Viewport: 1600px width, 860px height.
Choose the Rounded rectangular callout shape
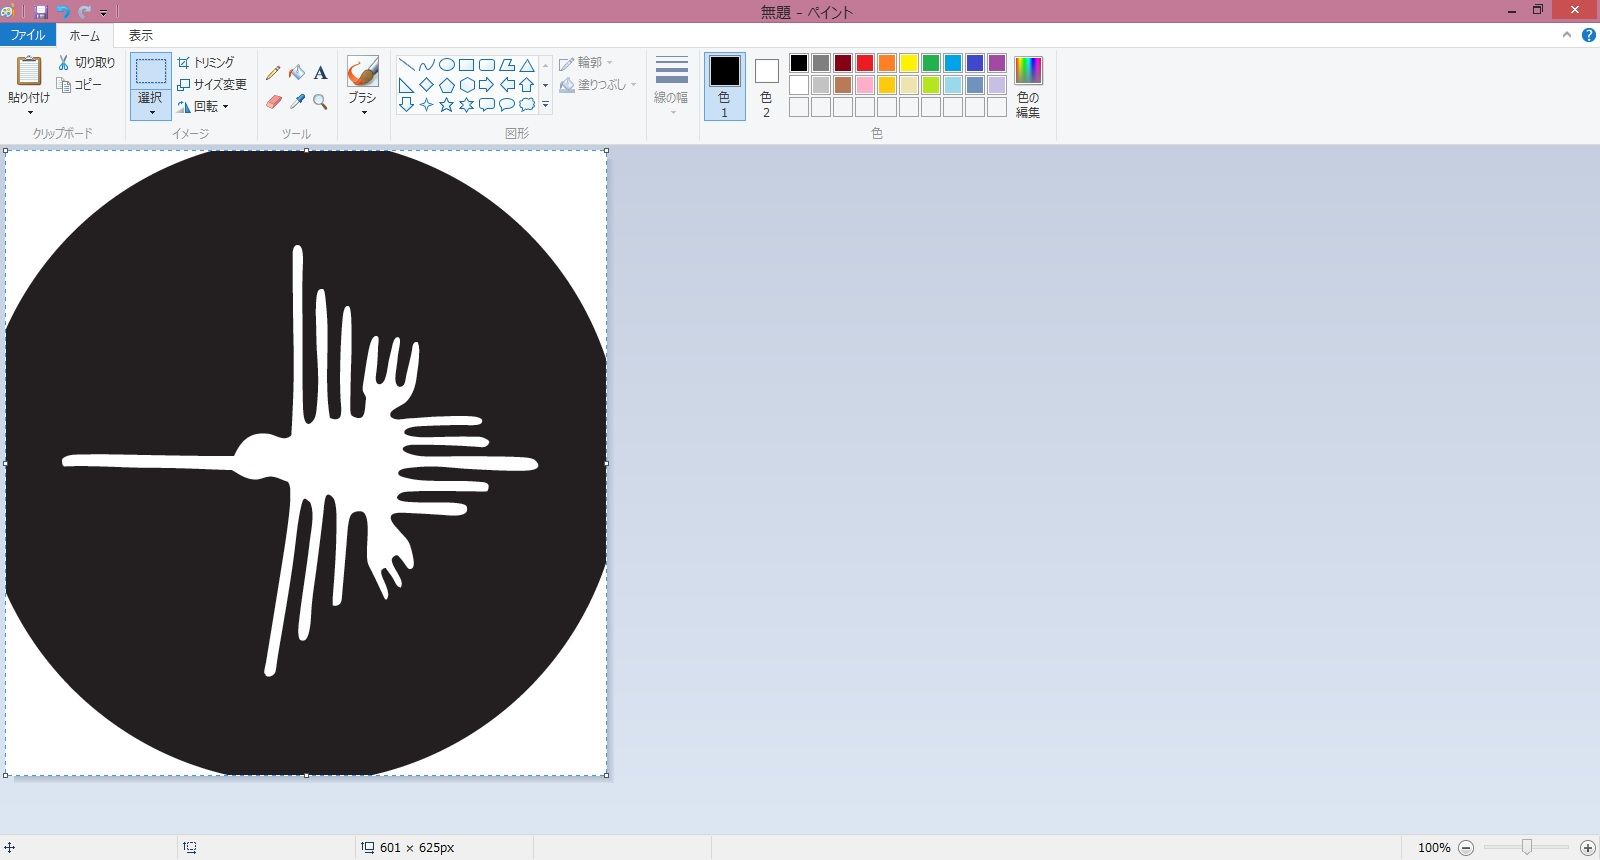(487, 105)
